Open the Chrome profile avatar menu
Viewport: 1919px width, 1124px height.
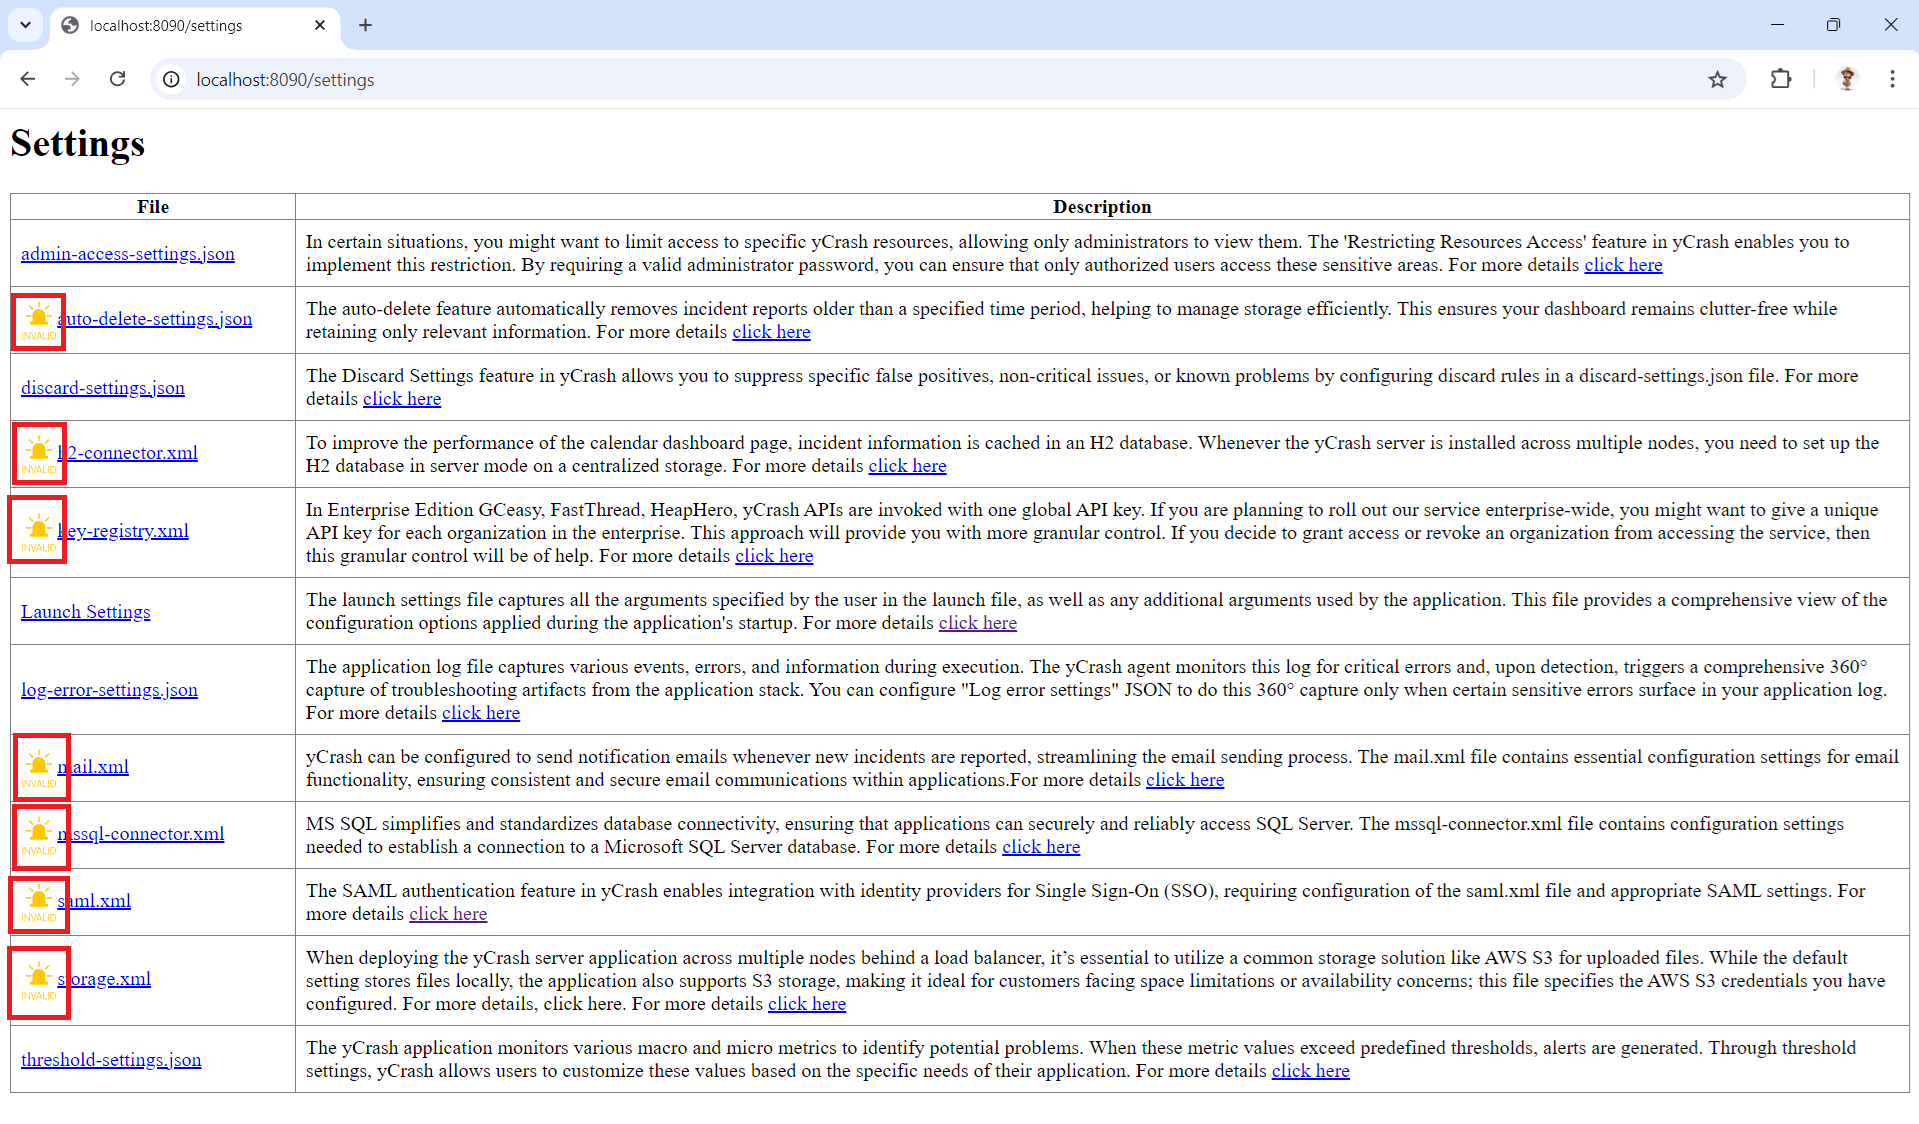(x=1847, y=80)
